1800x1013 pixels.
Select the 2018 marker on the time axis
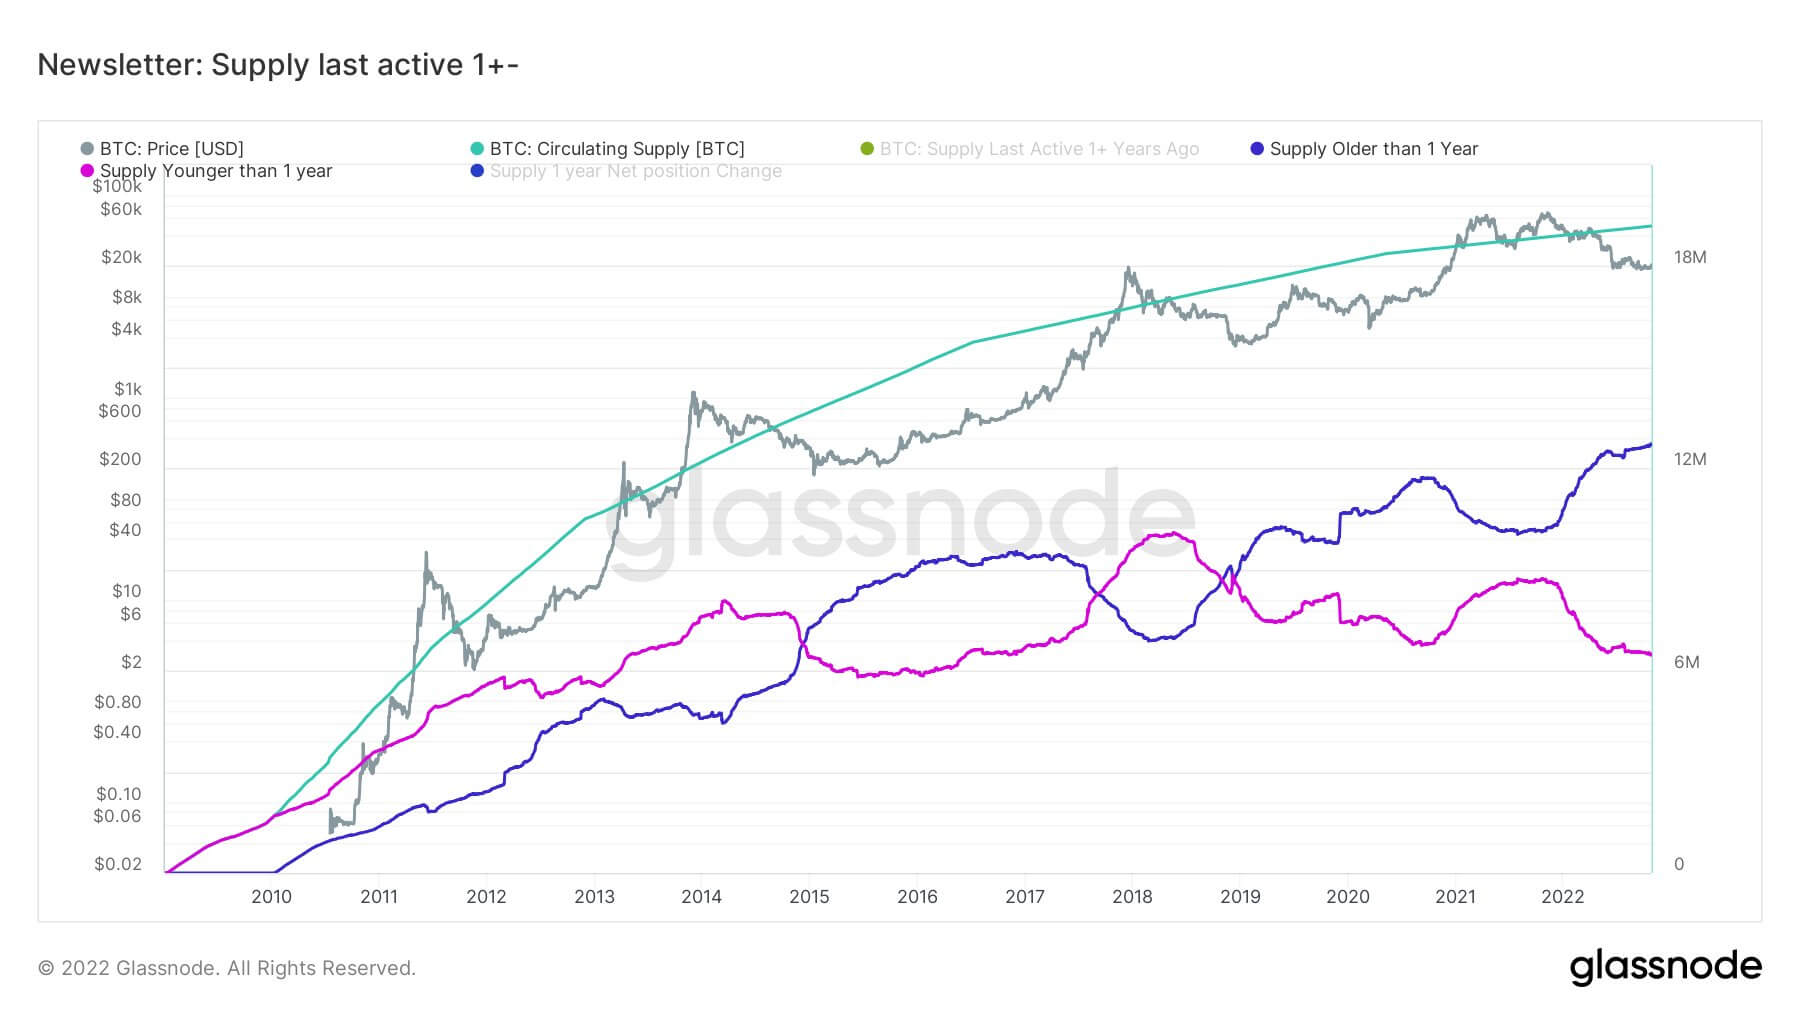[1132, 896]
